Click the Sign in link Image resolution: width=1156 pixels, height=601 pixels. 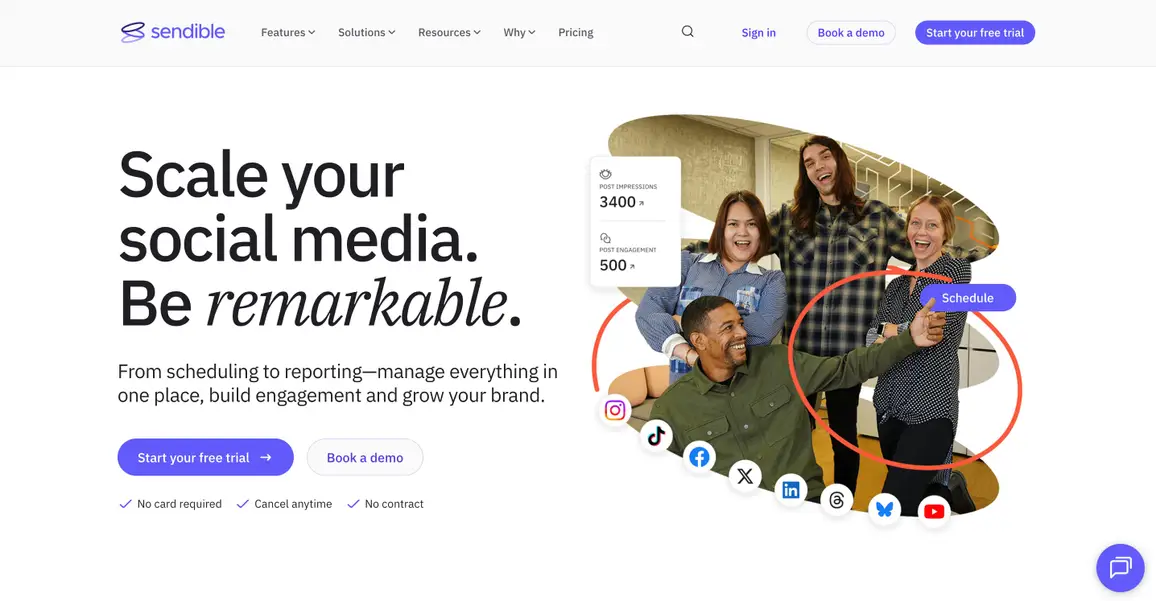tap(759, 32)
